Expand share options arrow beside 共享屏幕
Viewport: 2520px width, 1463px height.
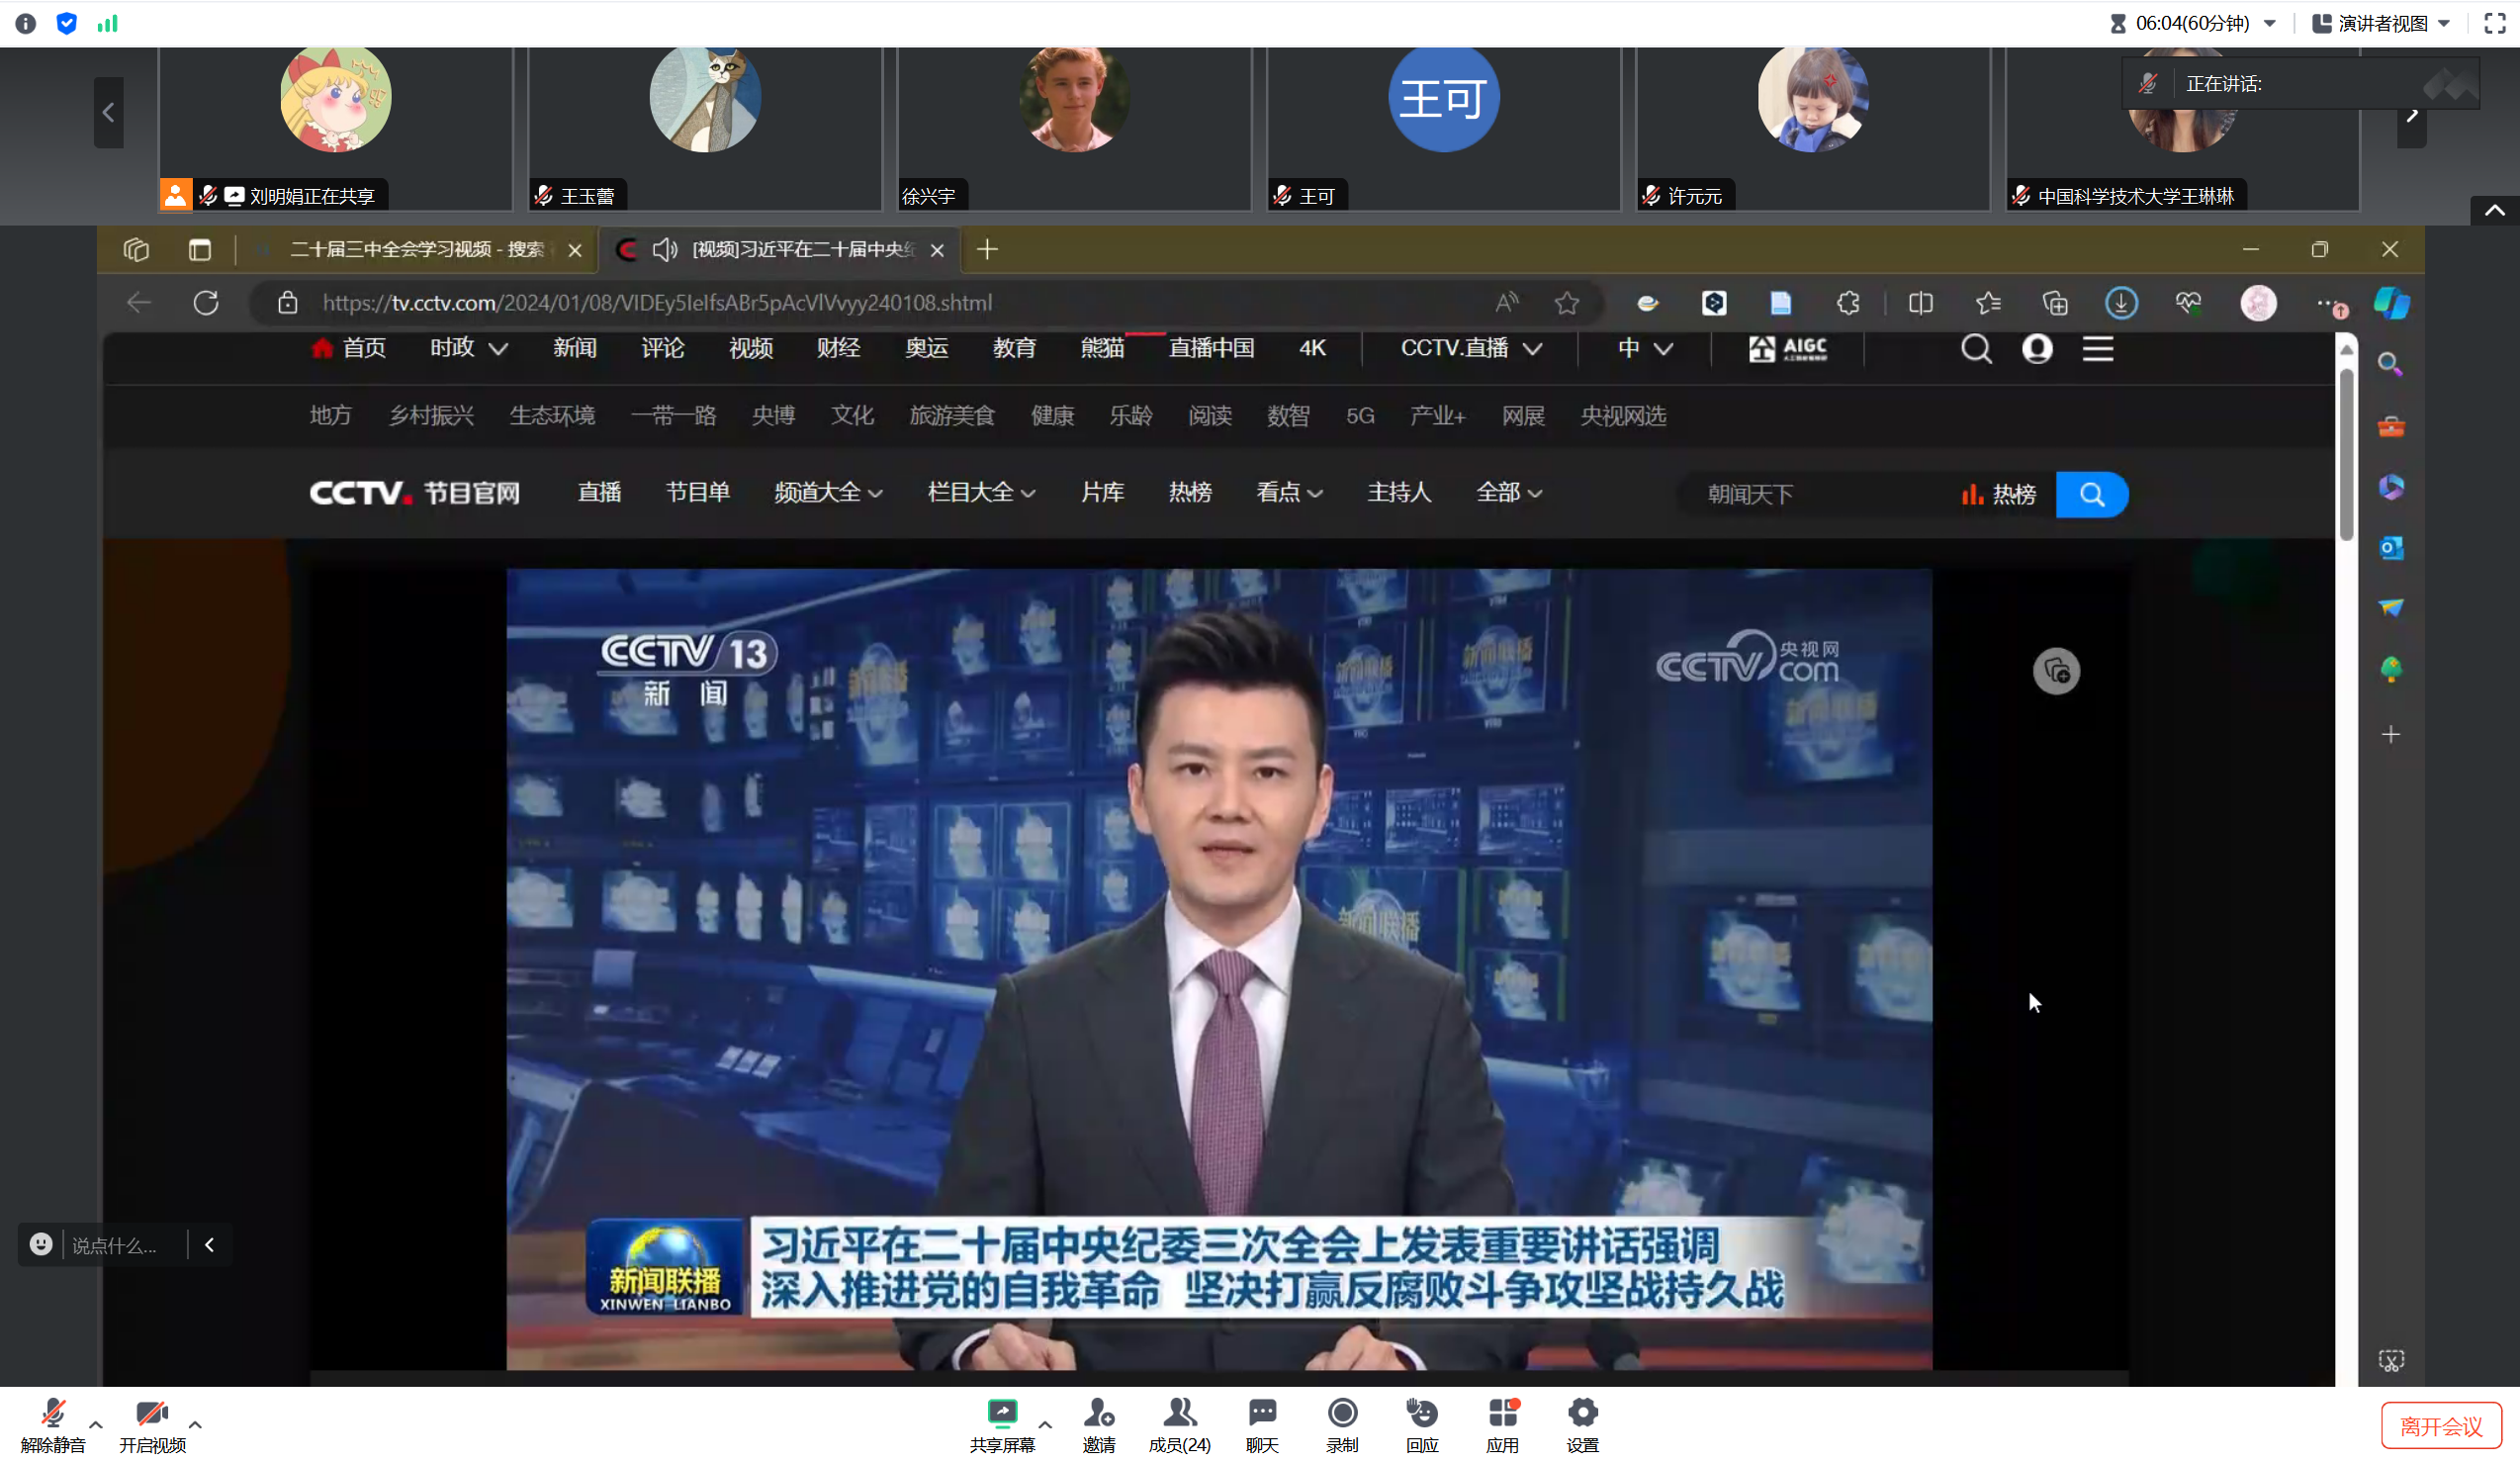point(1045,1424)
